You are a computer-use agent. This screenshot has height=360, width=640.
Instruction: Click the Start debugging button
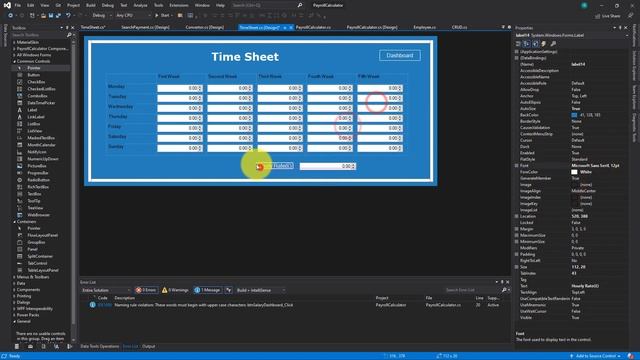click(x=162, y=16)
